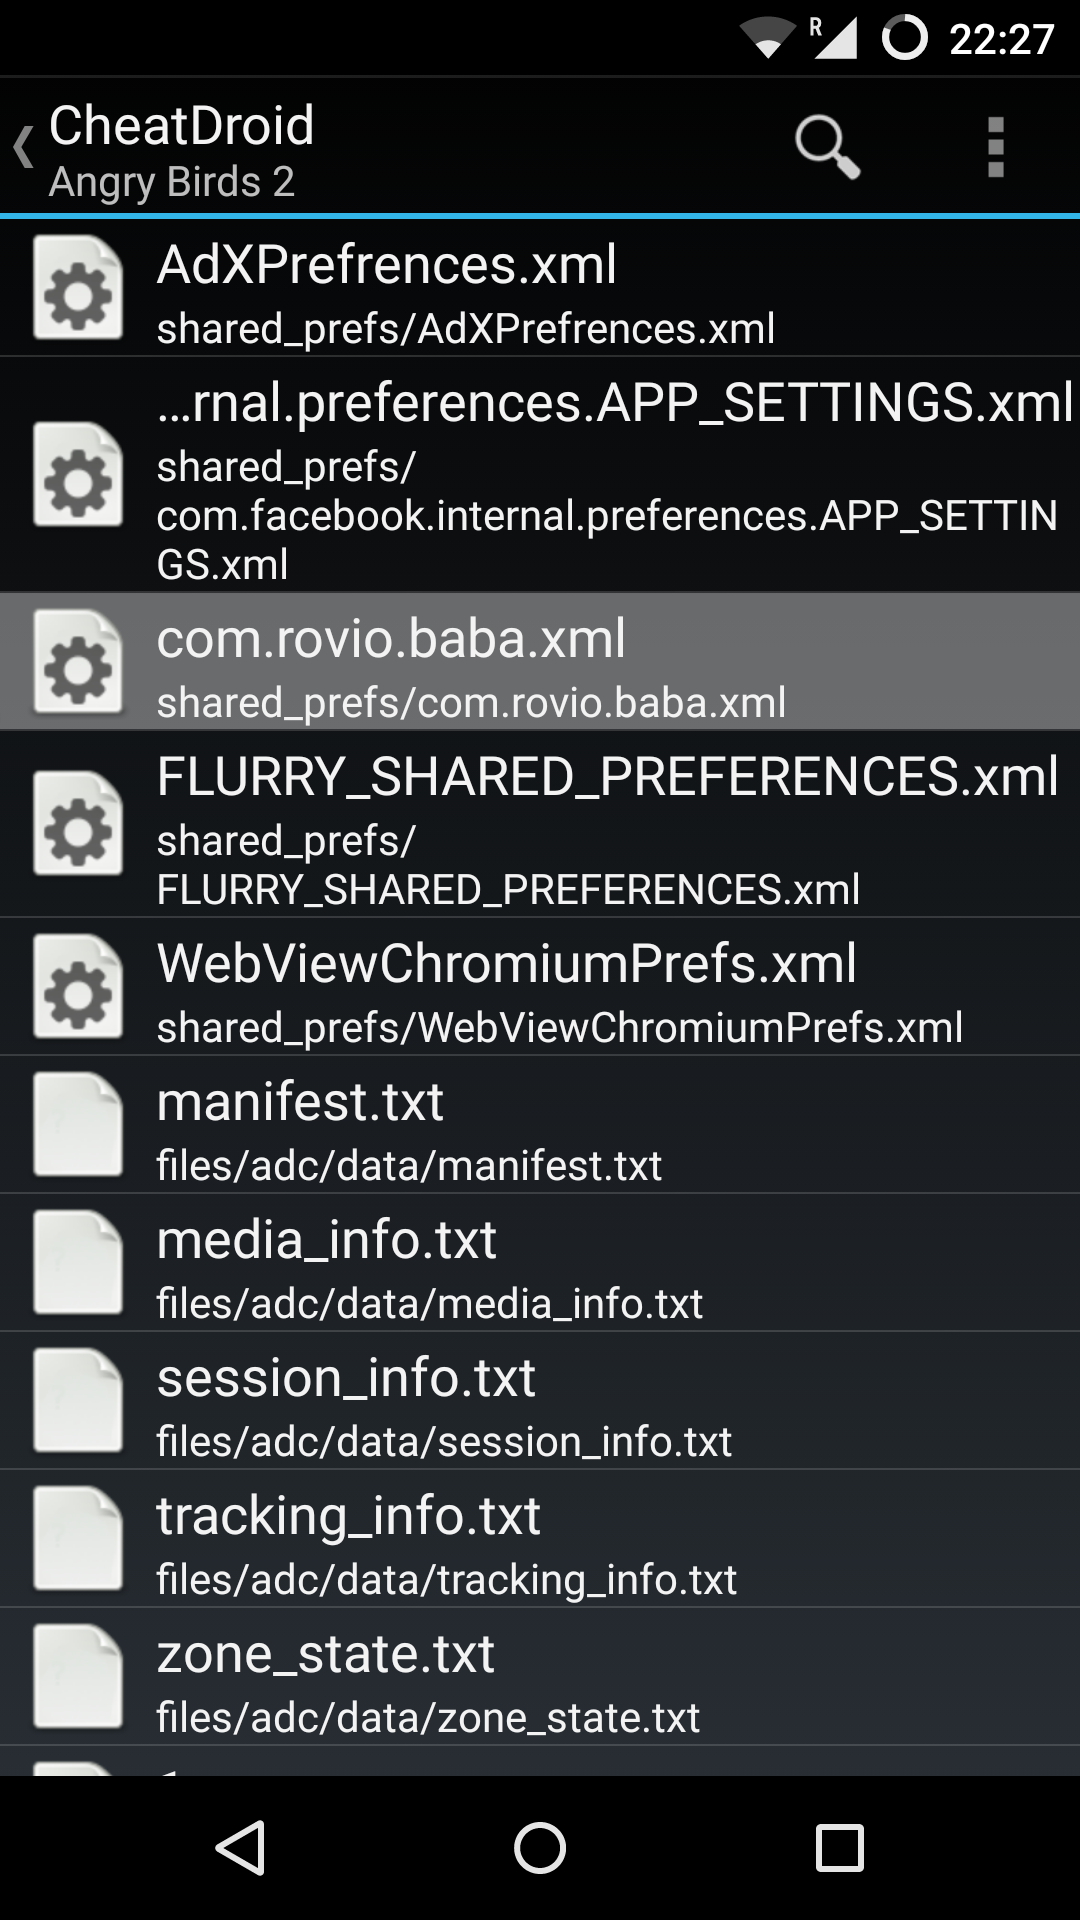
Task: Open recent apps square button
Action: [840, 1847]
